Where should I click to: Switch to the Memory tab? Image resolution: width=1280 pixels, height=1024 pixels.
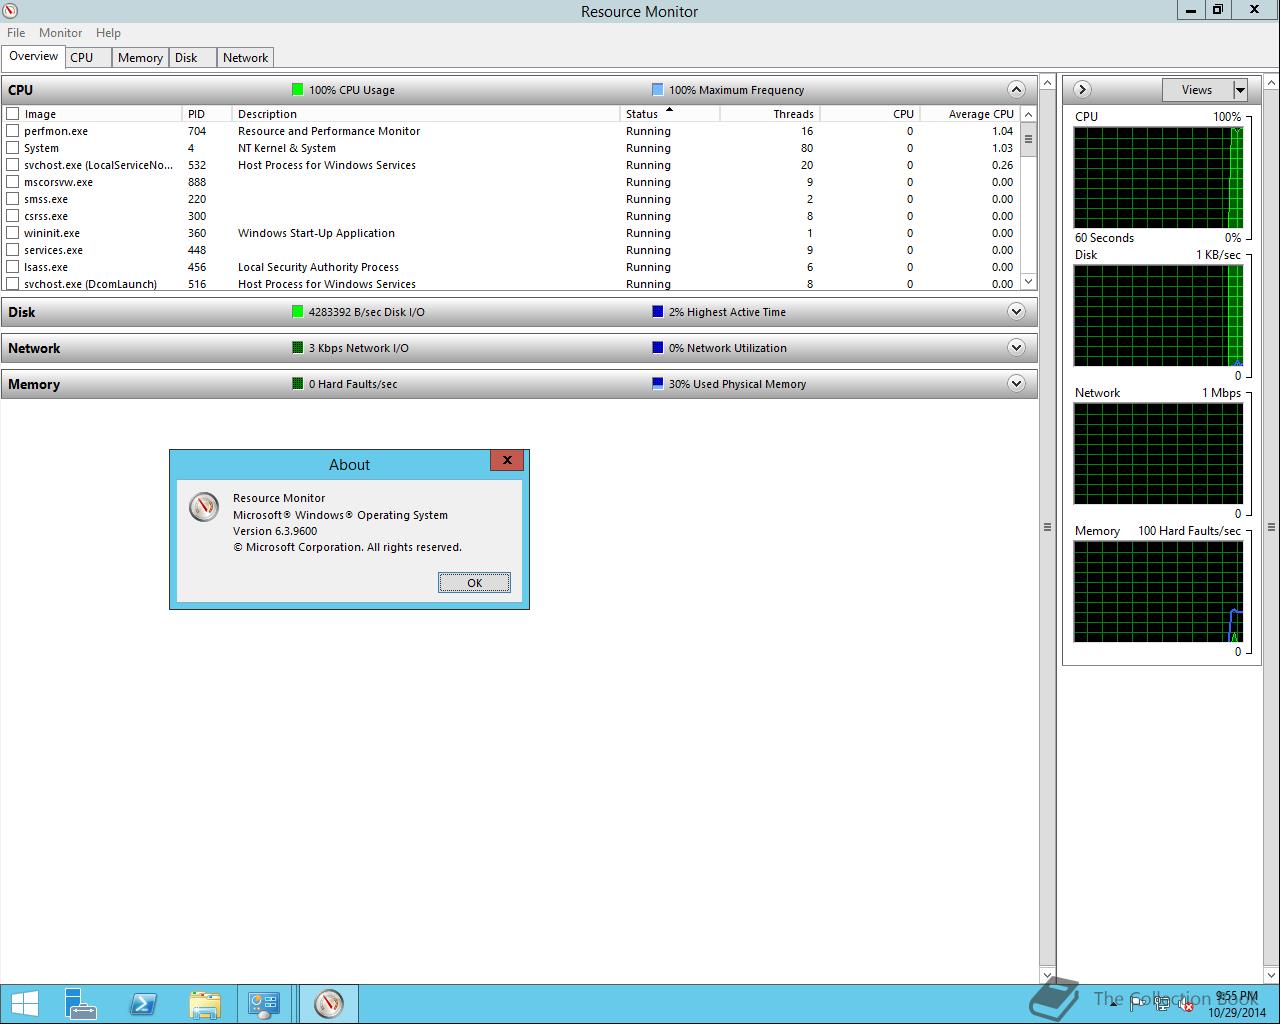tap(140, 58)
